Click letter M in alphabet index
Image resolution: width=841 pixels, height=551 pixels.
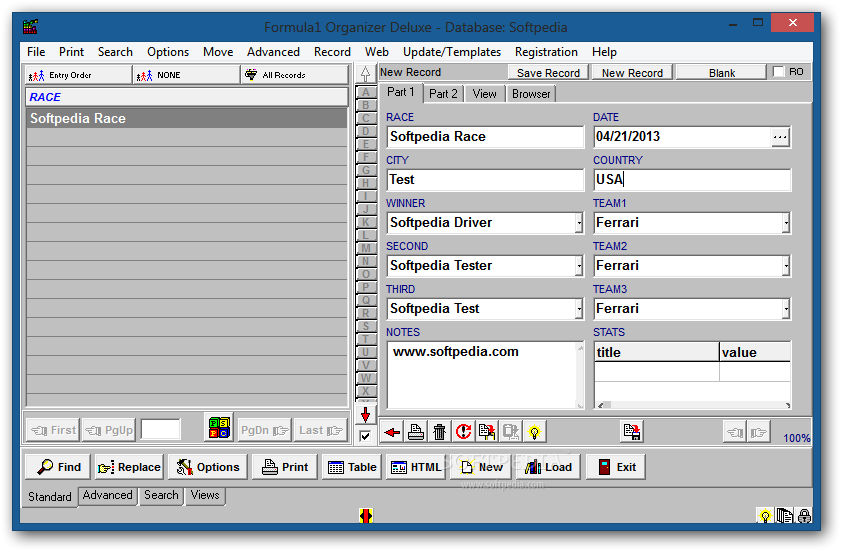click(366, 248)
